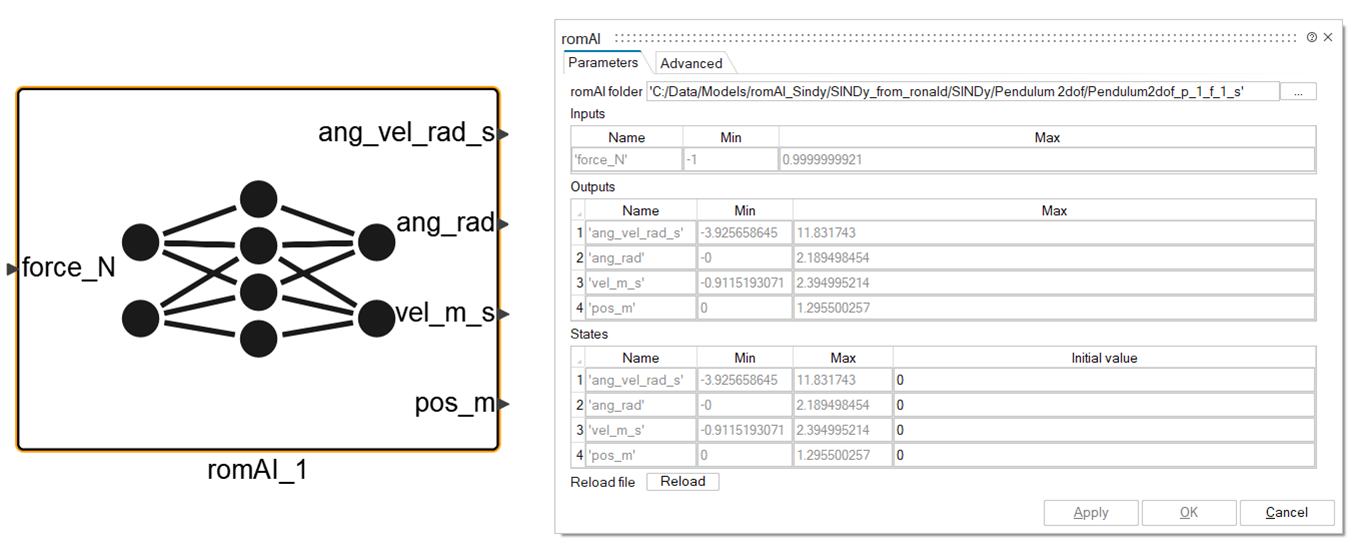Click the Outputs table corner selector
Image resolution: width=1368 pixels, height=556 pixels.
click(x=578, y=211)
